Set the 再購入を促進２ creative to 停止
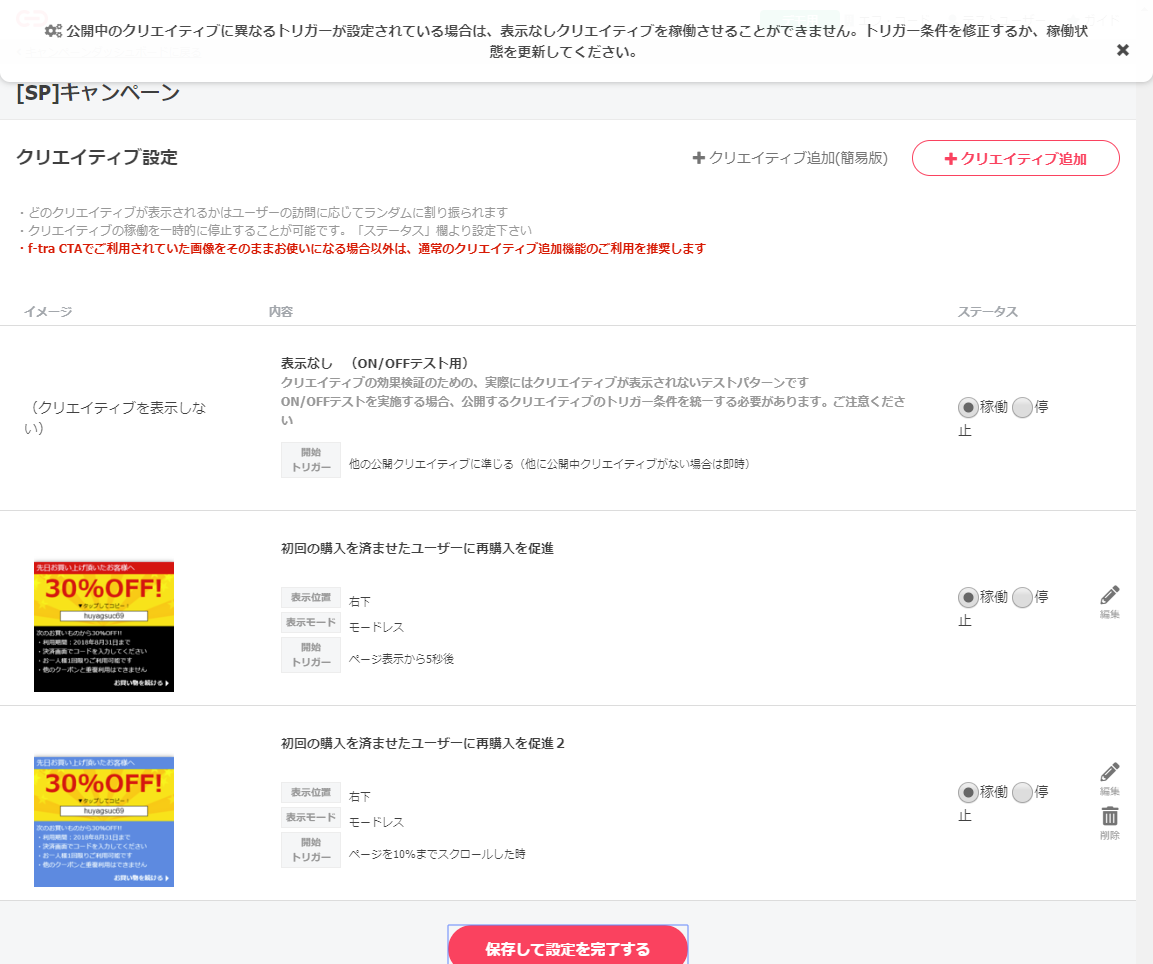Image resolution: width=1153 pixels, height=964 pixels. pyautogui.click(x=1021, y=792)
